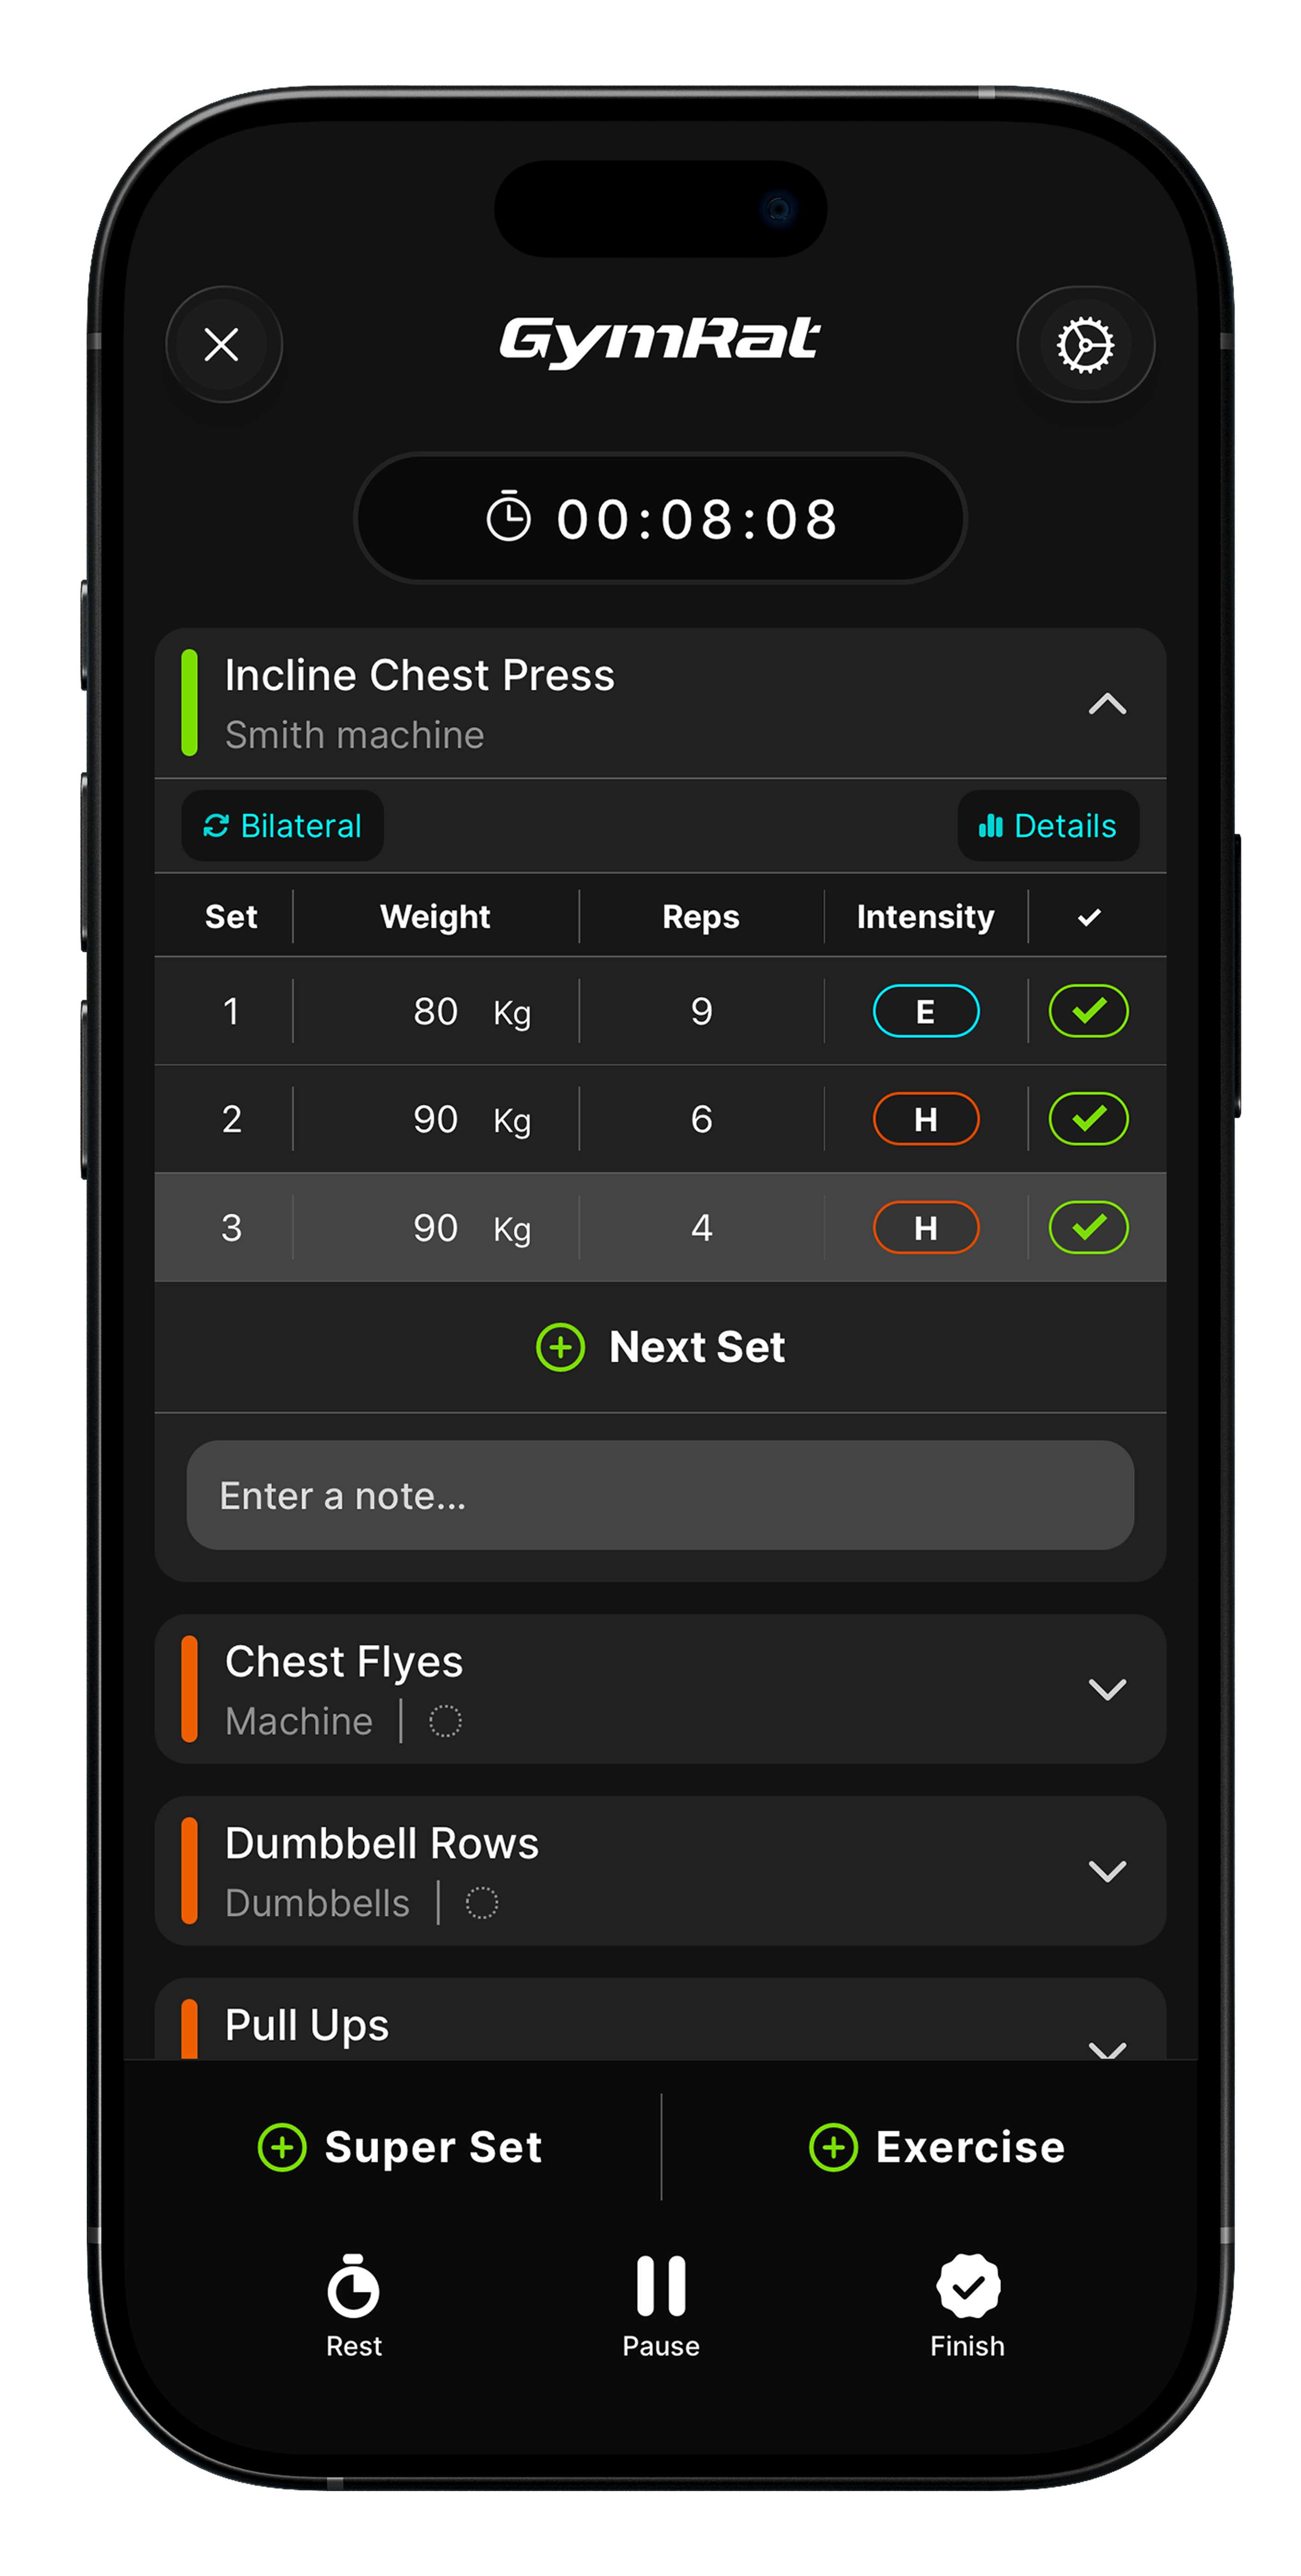Tap the stopwatch icon in workout timer
The width and height of the screenshot is (1301, 2576).
508,518
